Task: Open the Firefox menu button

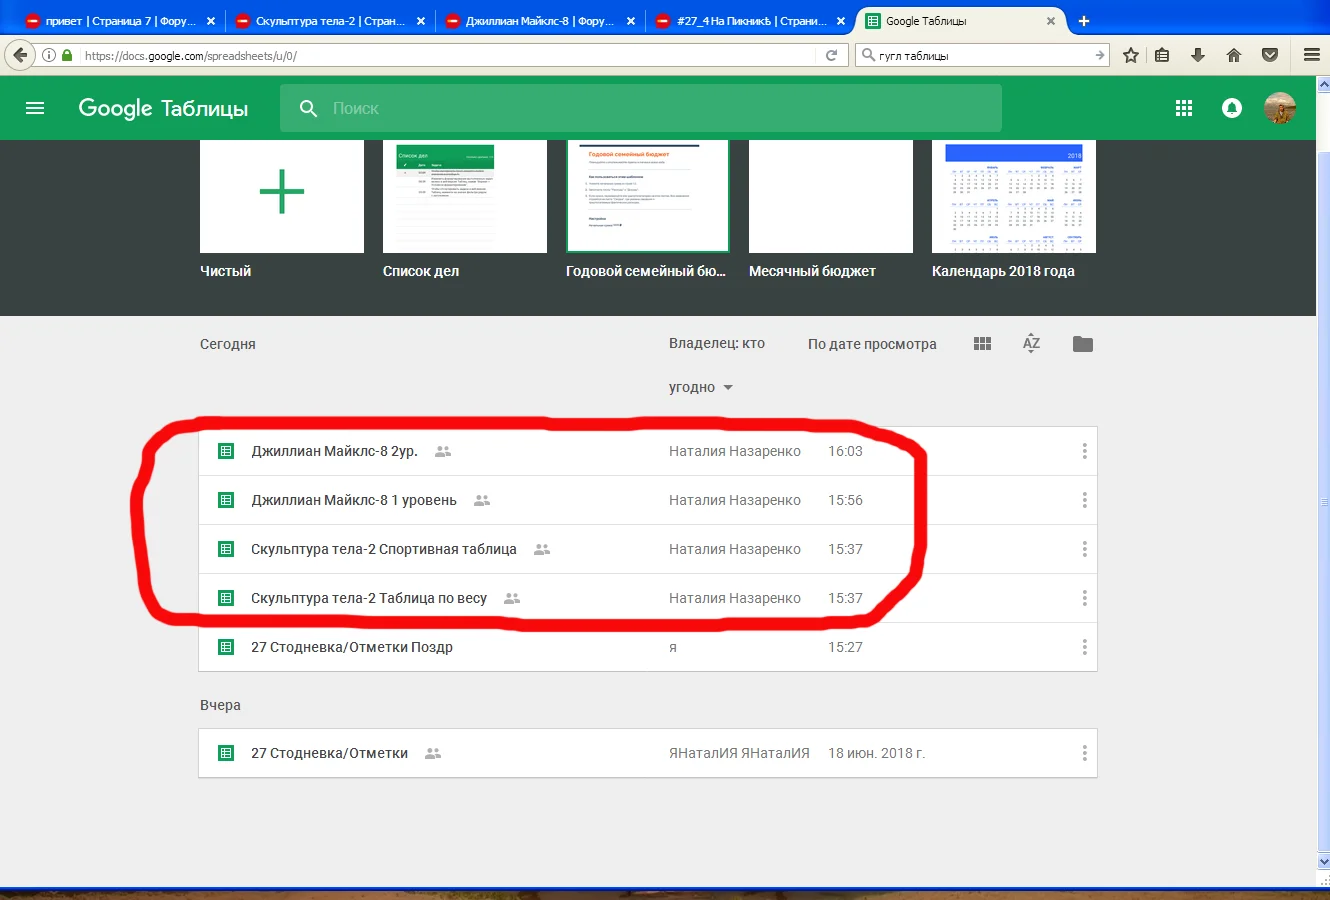Action: 1311,55
